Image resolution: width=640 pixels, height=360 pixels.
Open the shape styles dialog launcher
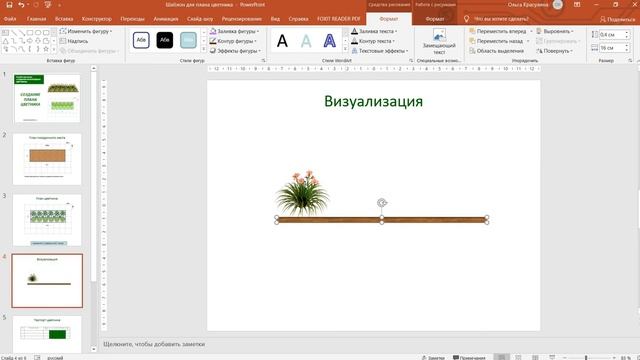[x=263, y=60]
